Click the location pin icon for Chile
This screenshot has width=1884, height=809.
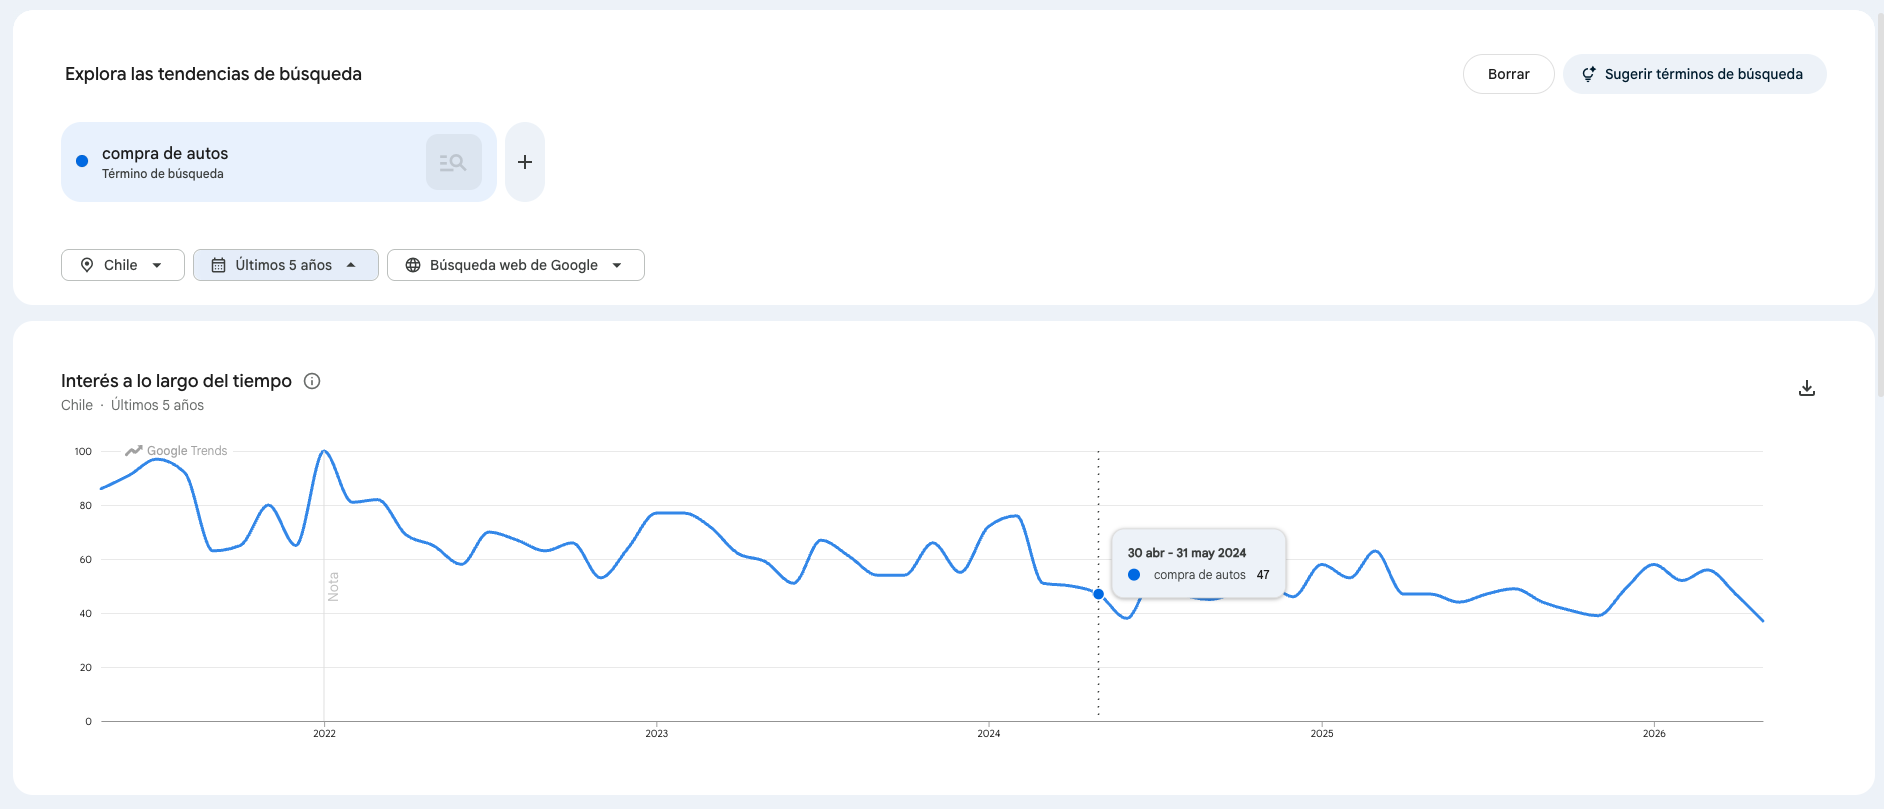pyautogui.click(x=87, y=265)
